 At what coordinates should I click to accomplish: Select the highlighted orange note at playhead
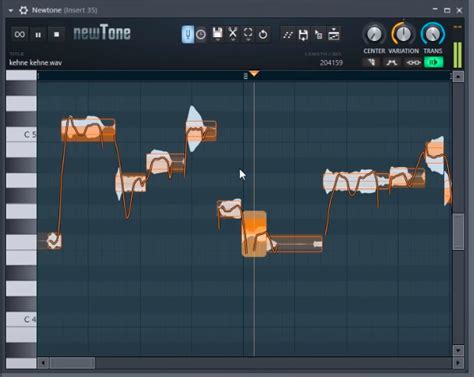[254, 233]
